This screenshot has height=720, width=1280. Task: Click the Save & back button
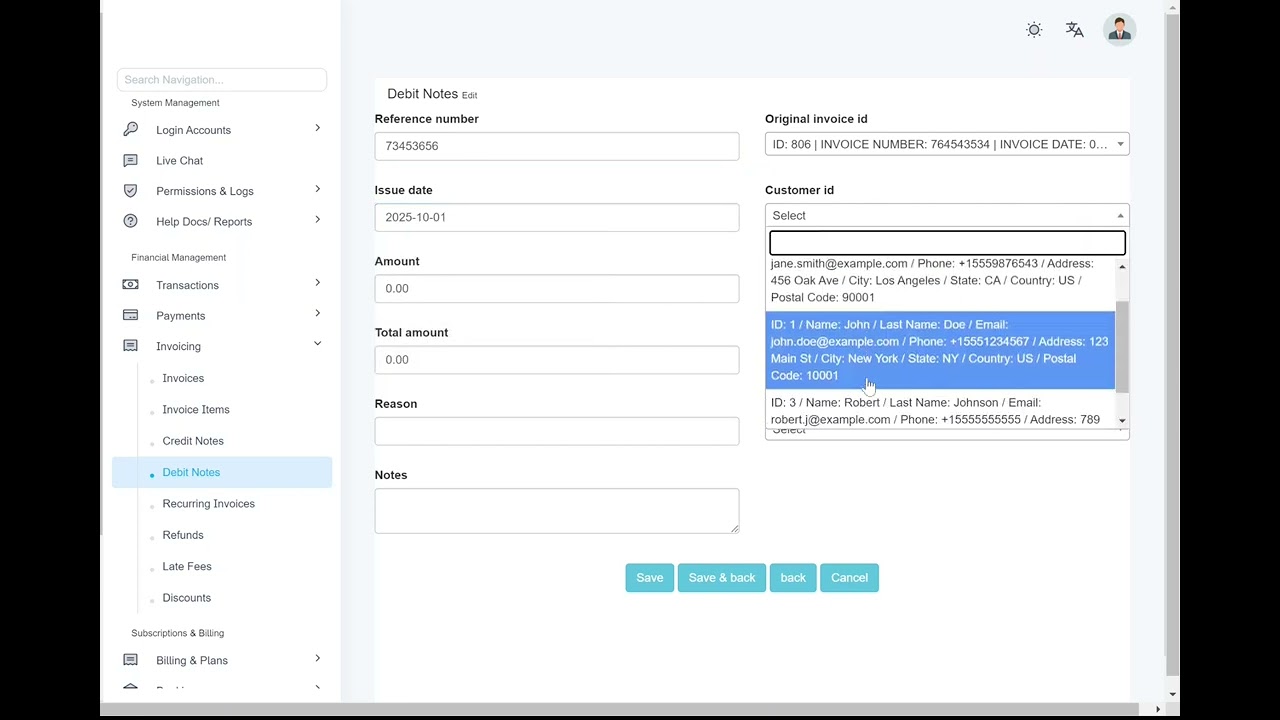pyautogui.click(x=722, y=577)
